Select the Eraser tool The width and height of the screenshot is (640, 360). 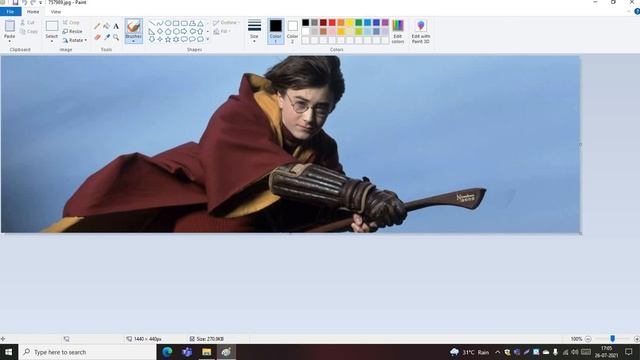97,38
